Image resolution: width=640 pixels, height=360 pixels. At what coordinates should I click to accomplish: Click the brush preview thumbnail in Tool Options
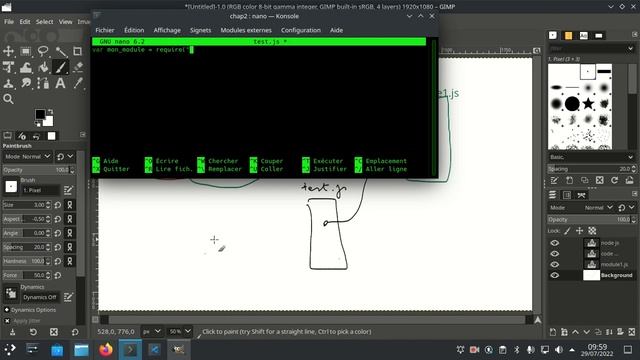click(x=11, y=187)
